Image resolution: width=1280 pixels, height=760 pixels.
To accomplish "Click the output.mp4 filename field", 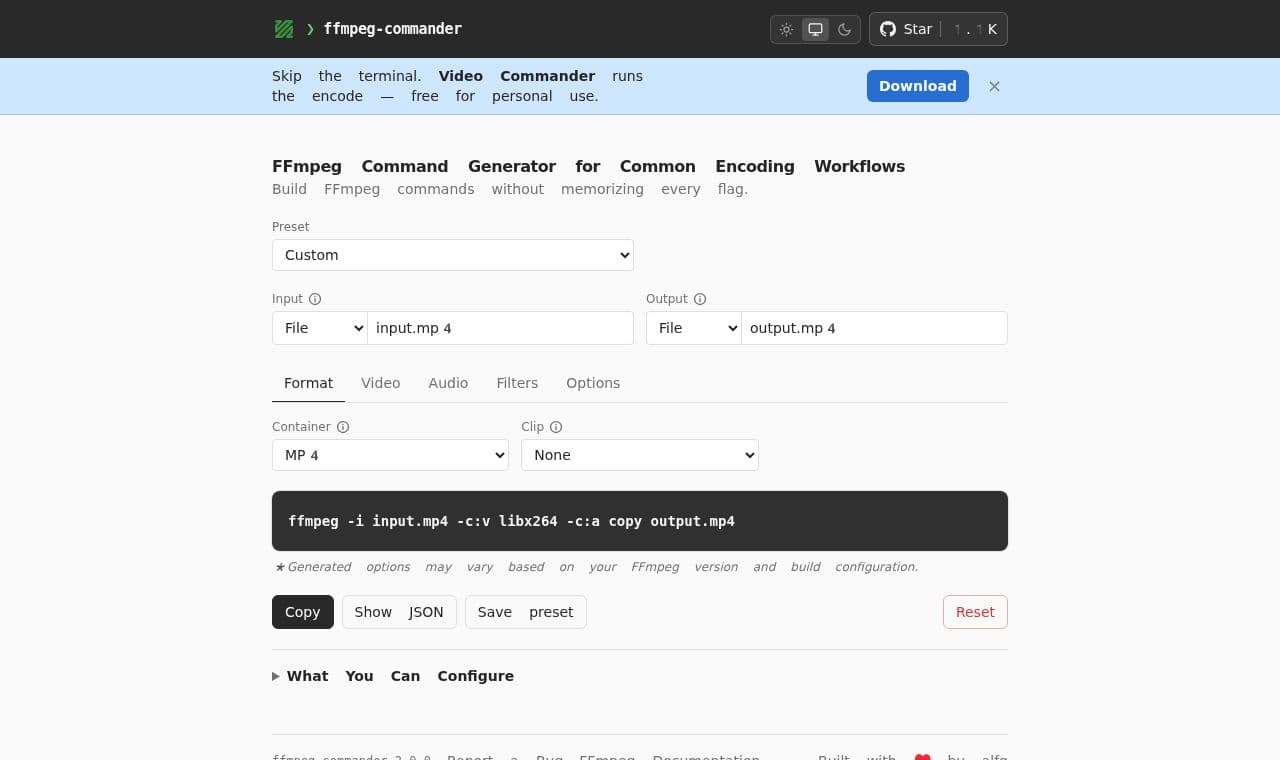I will [x=874, y=328].
